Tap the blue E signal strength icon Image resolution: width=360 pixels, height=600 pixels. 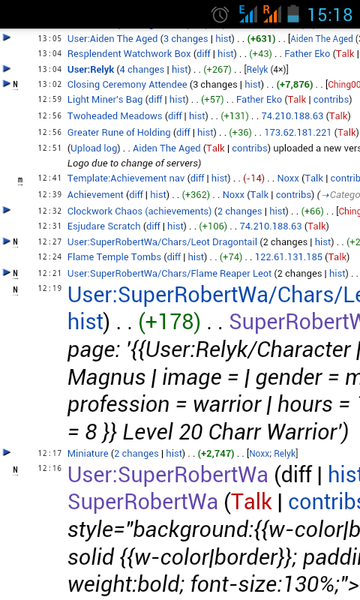point(248,14)
